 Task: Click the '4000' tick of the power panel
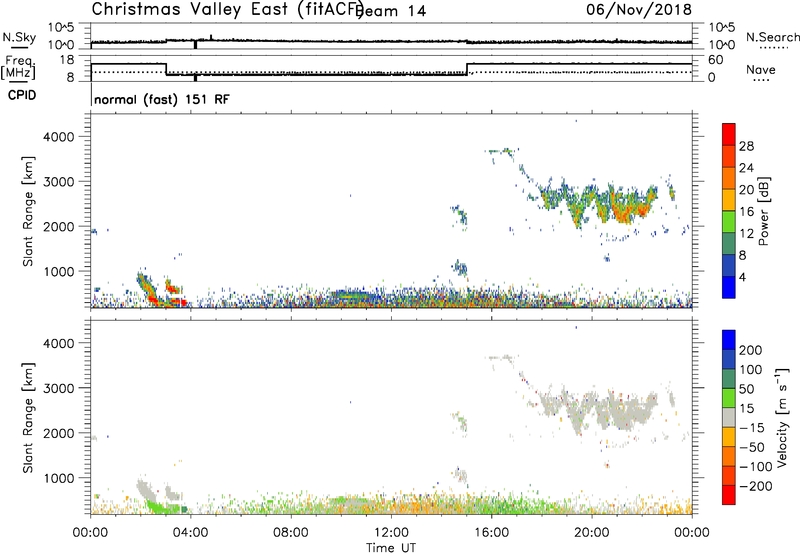pyautogui.click(x=59, y=137)
